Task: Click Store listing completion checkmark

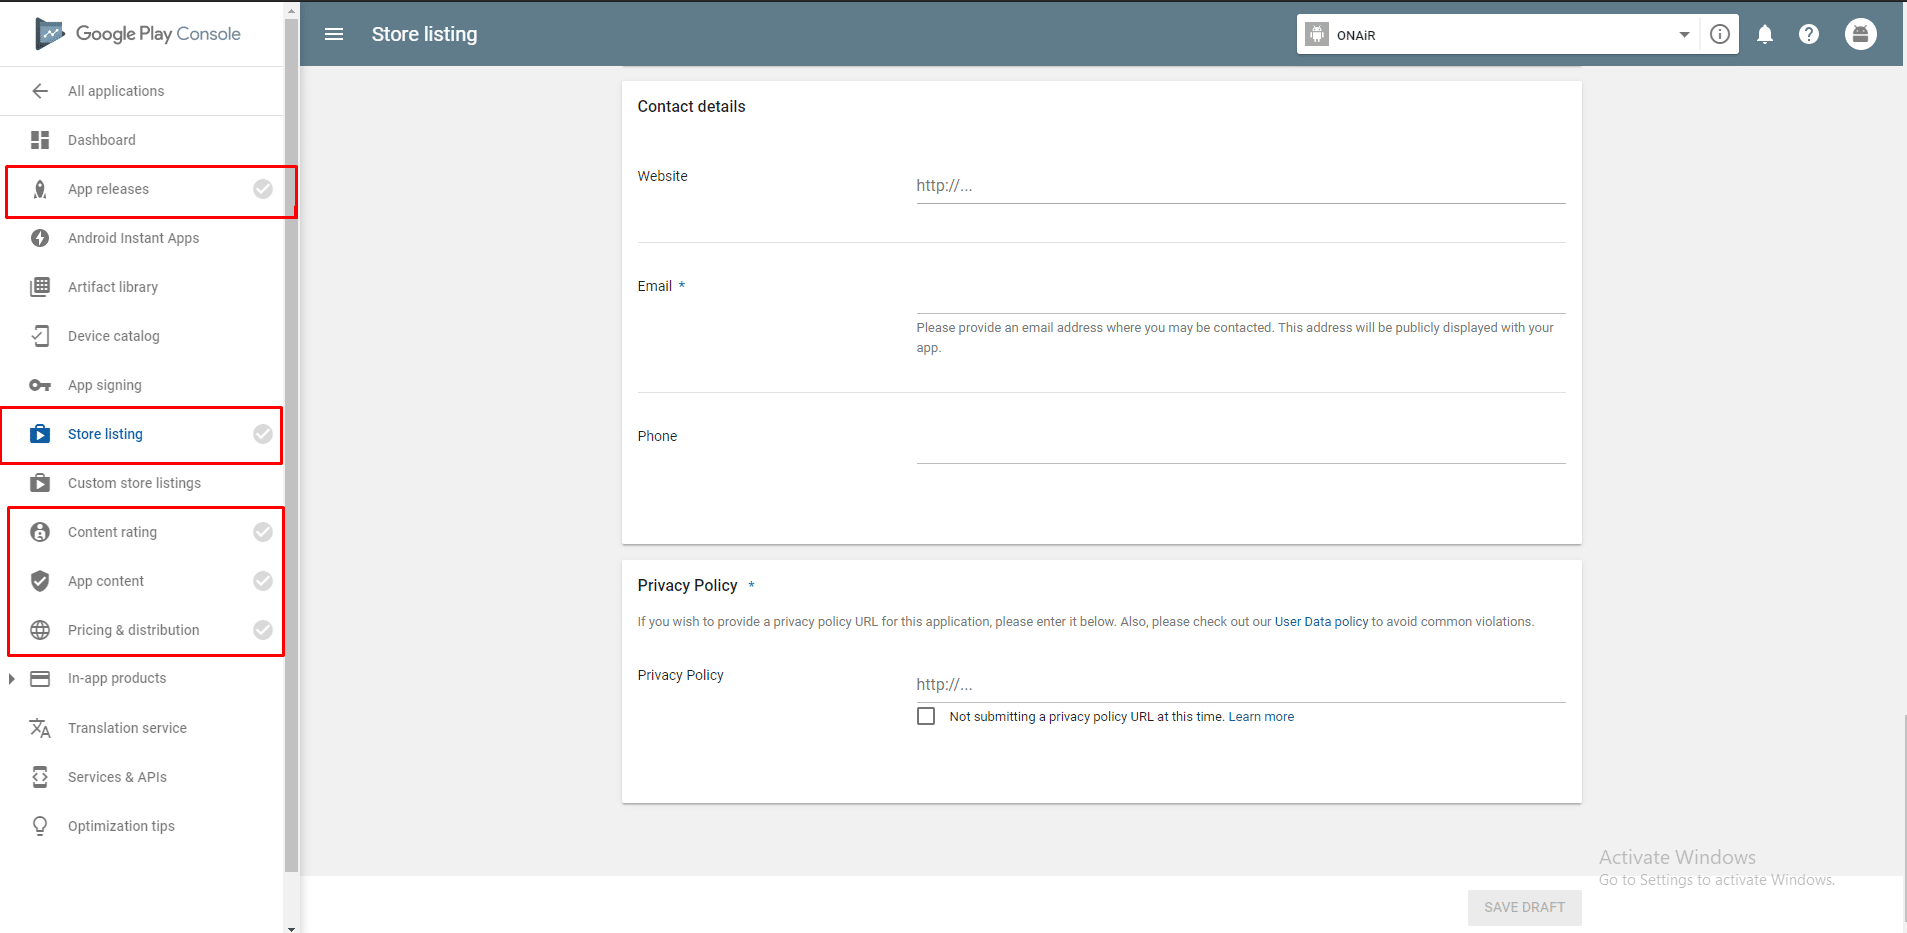Action: [263, 434]
